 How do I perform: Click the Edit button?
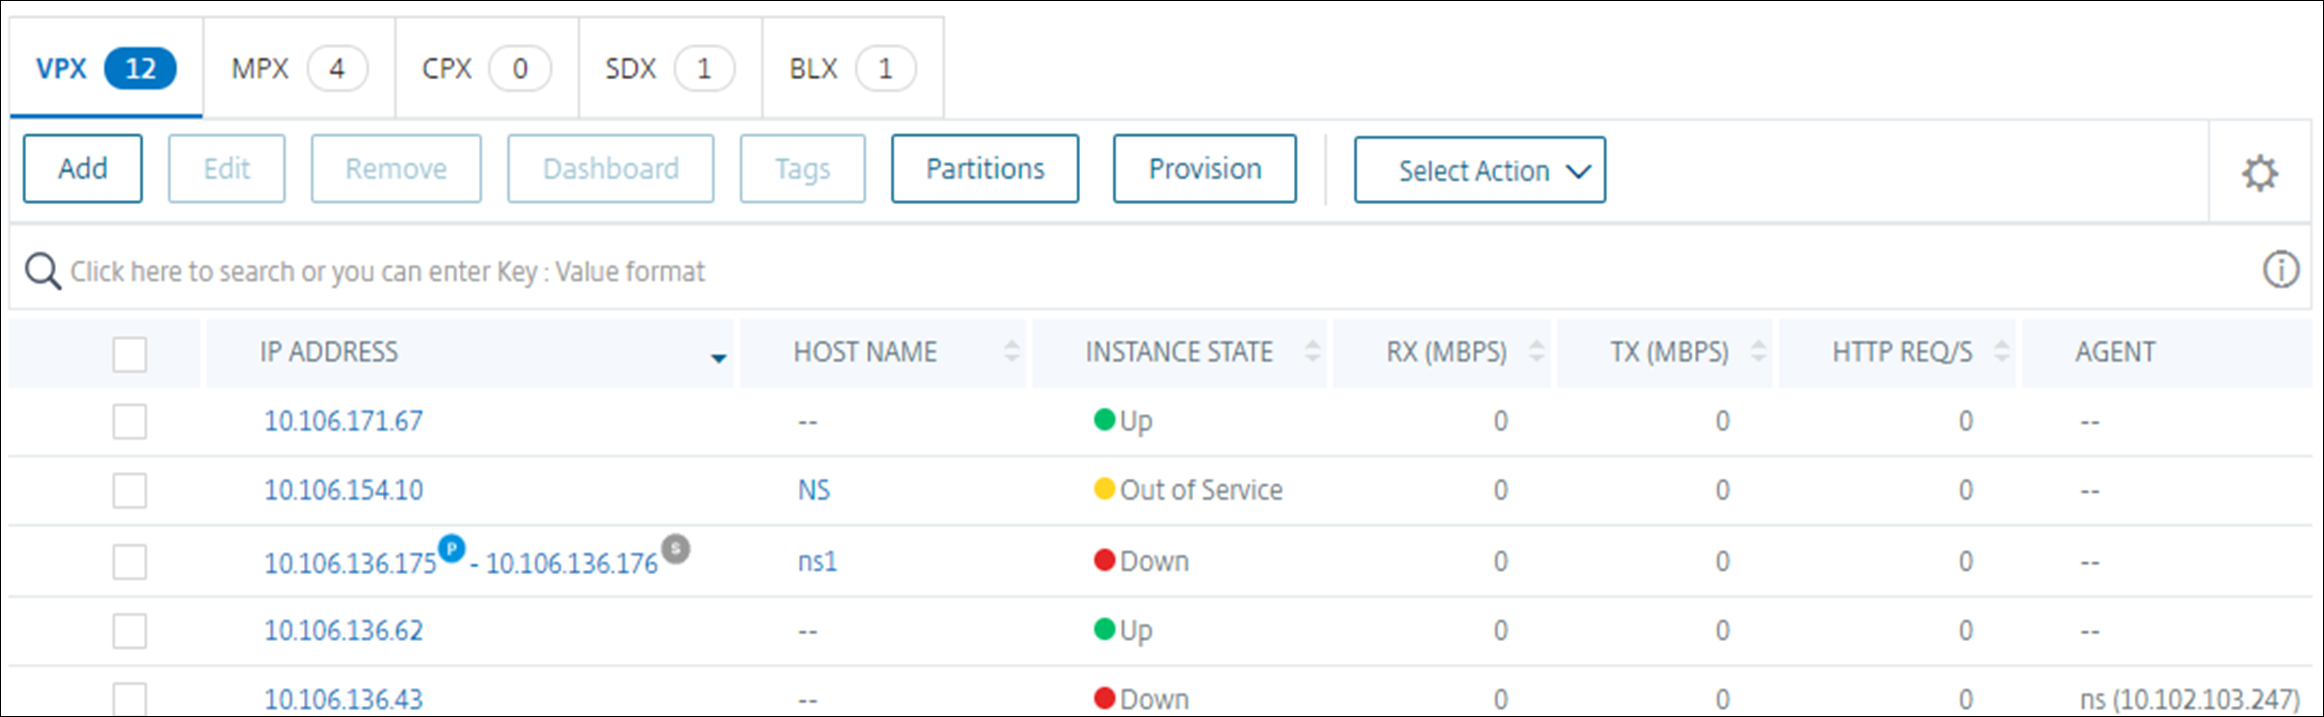(227, 169)
